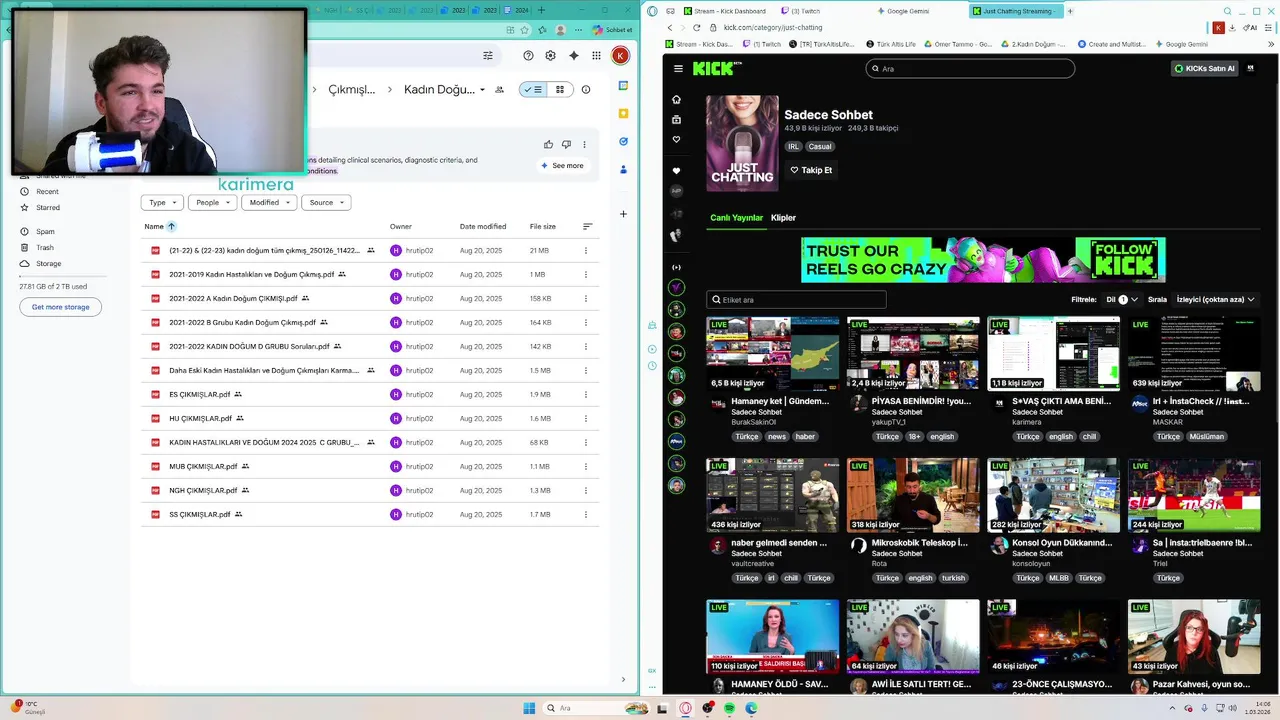This screenshot has height=720, width=1280.
Task: Click Etiket ara tag search field
Action: point(796,300)
